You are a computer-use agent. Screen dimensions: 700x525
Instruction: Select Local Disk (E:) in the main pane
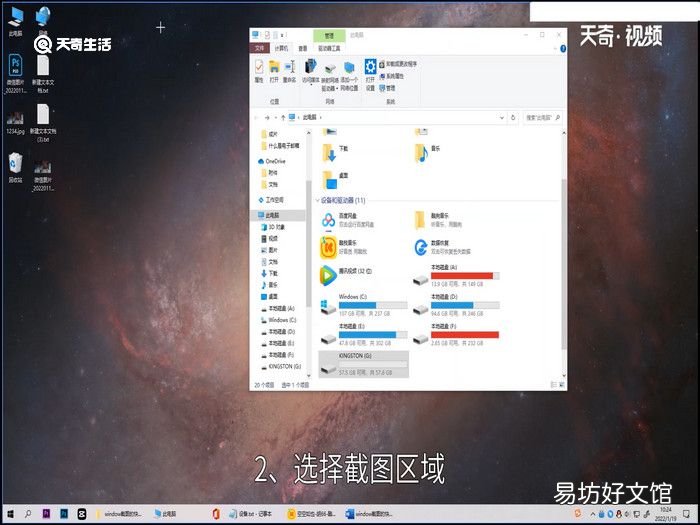click(363, 335)
